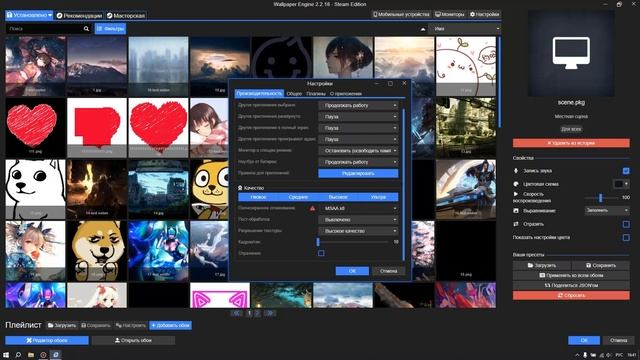Confirm the Настройки dialog with OK
The height and width of the screenshot is (360, 640).
coord(352,271)
